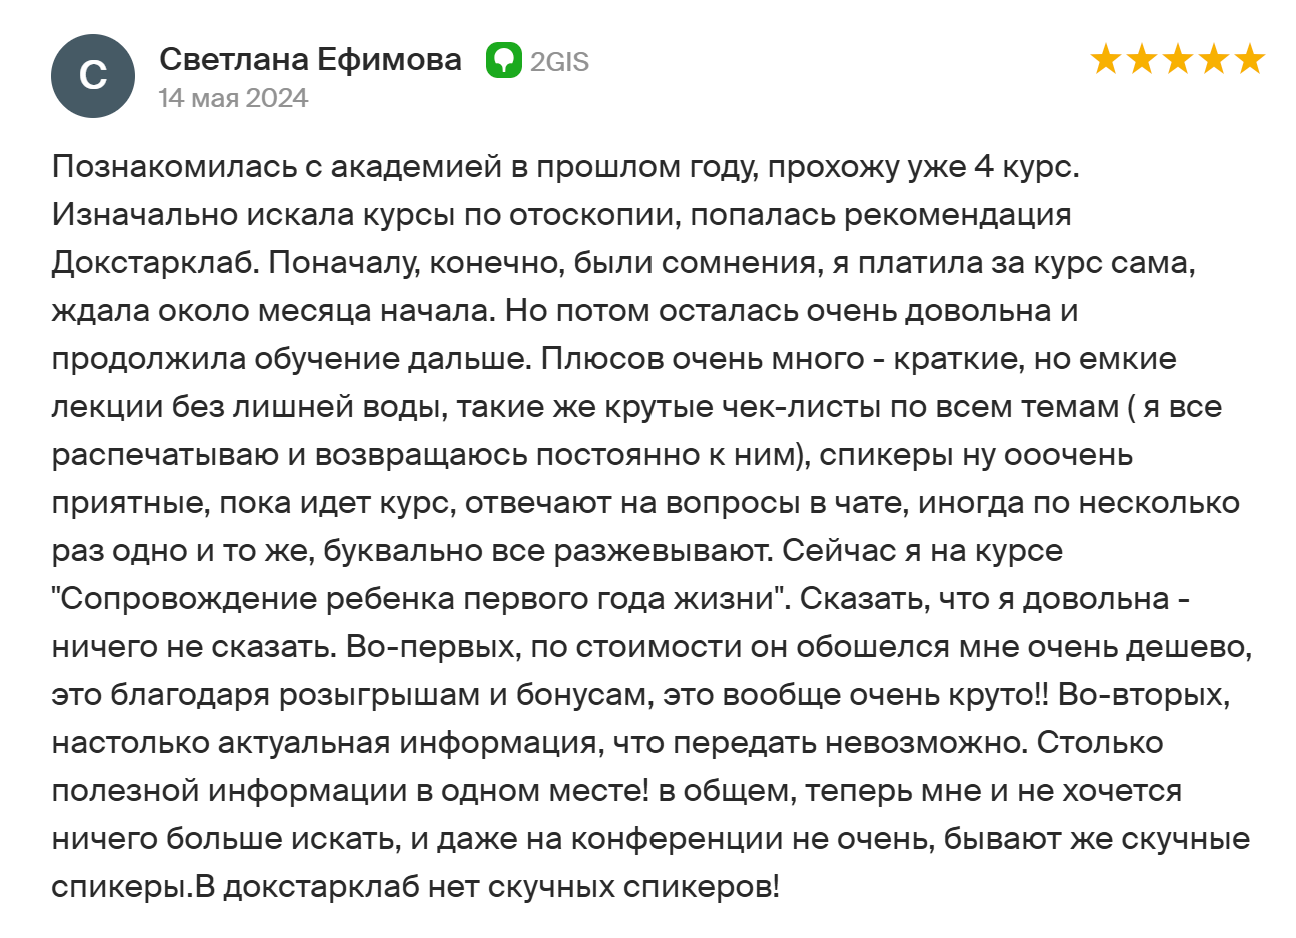Viewport: 1296px width, 938px height.
Task: Click the green 2GIS logo icon
Action: (x=504, y=61)
